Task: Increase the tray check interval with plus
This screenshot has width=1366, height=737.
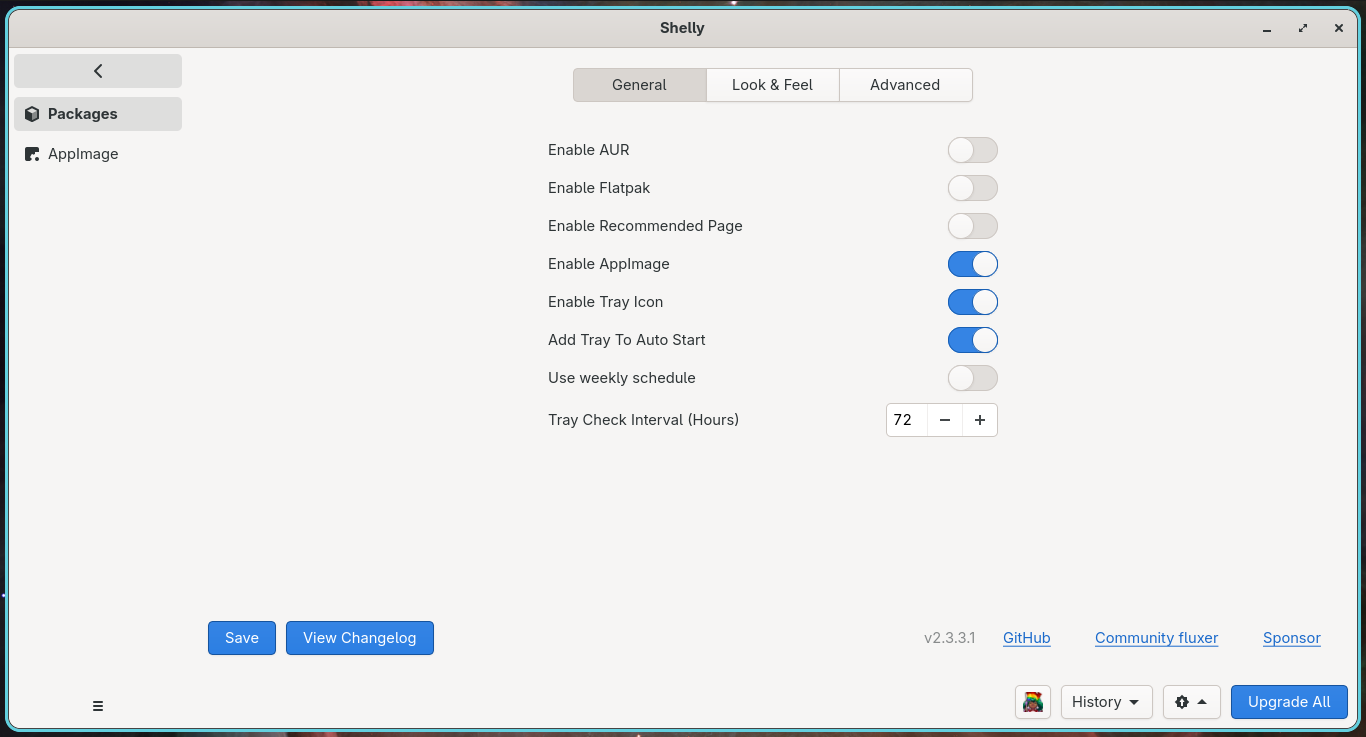Action: coord(980,420)
